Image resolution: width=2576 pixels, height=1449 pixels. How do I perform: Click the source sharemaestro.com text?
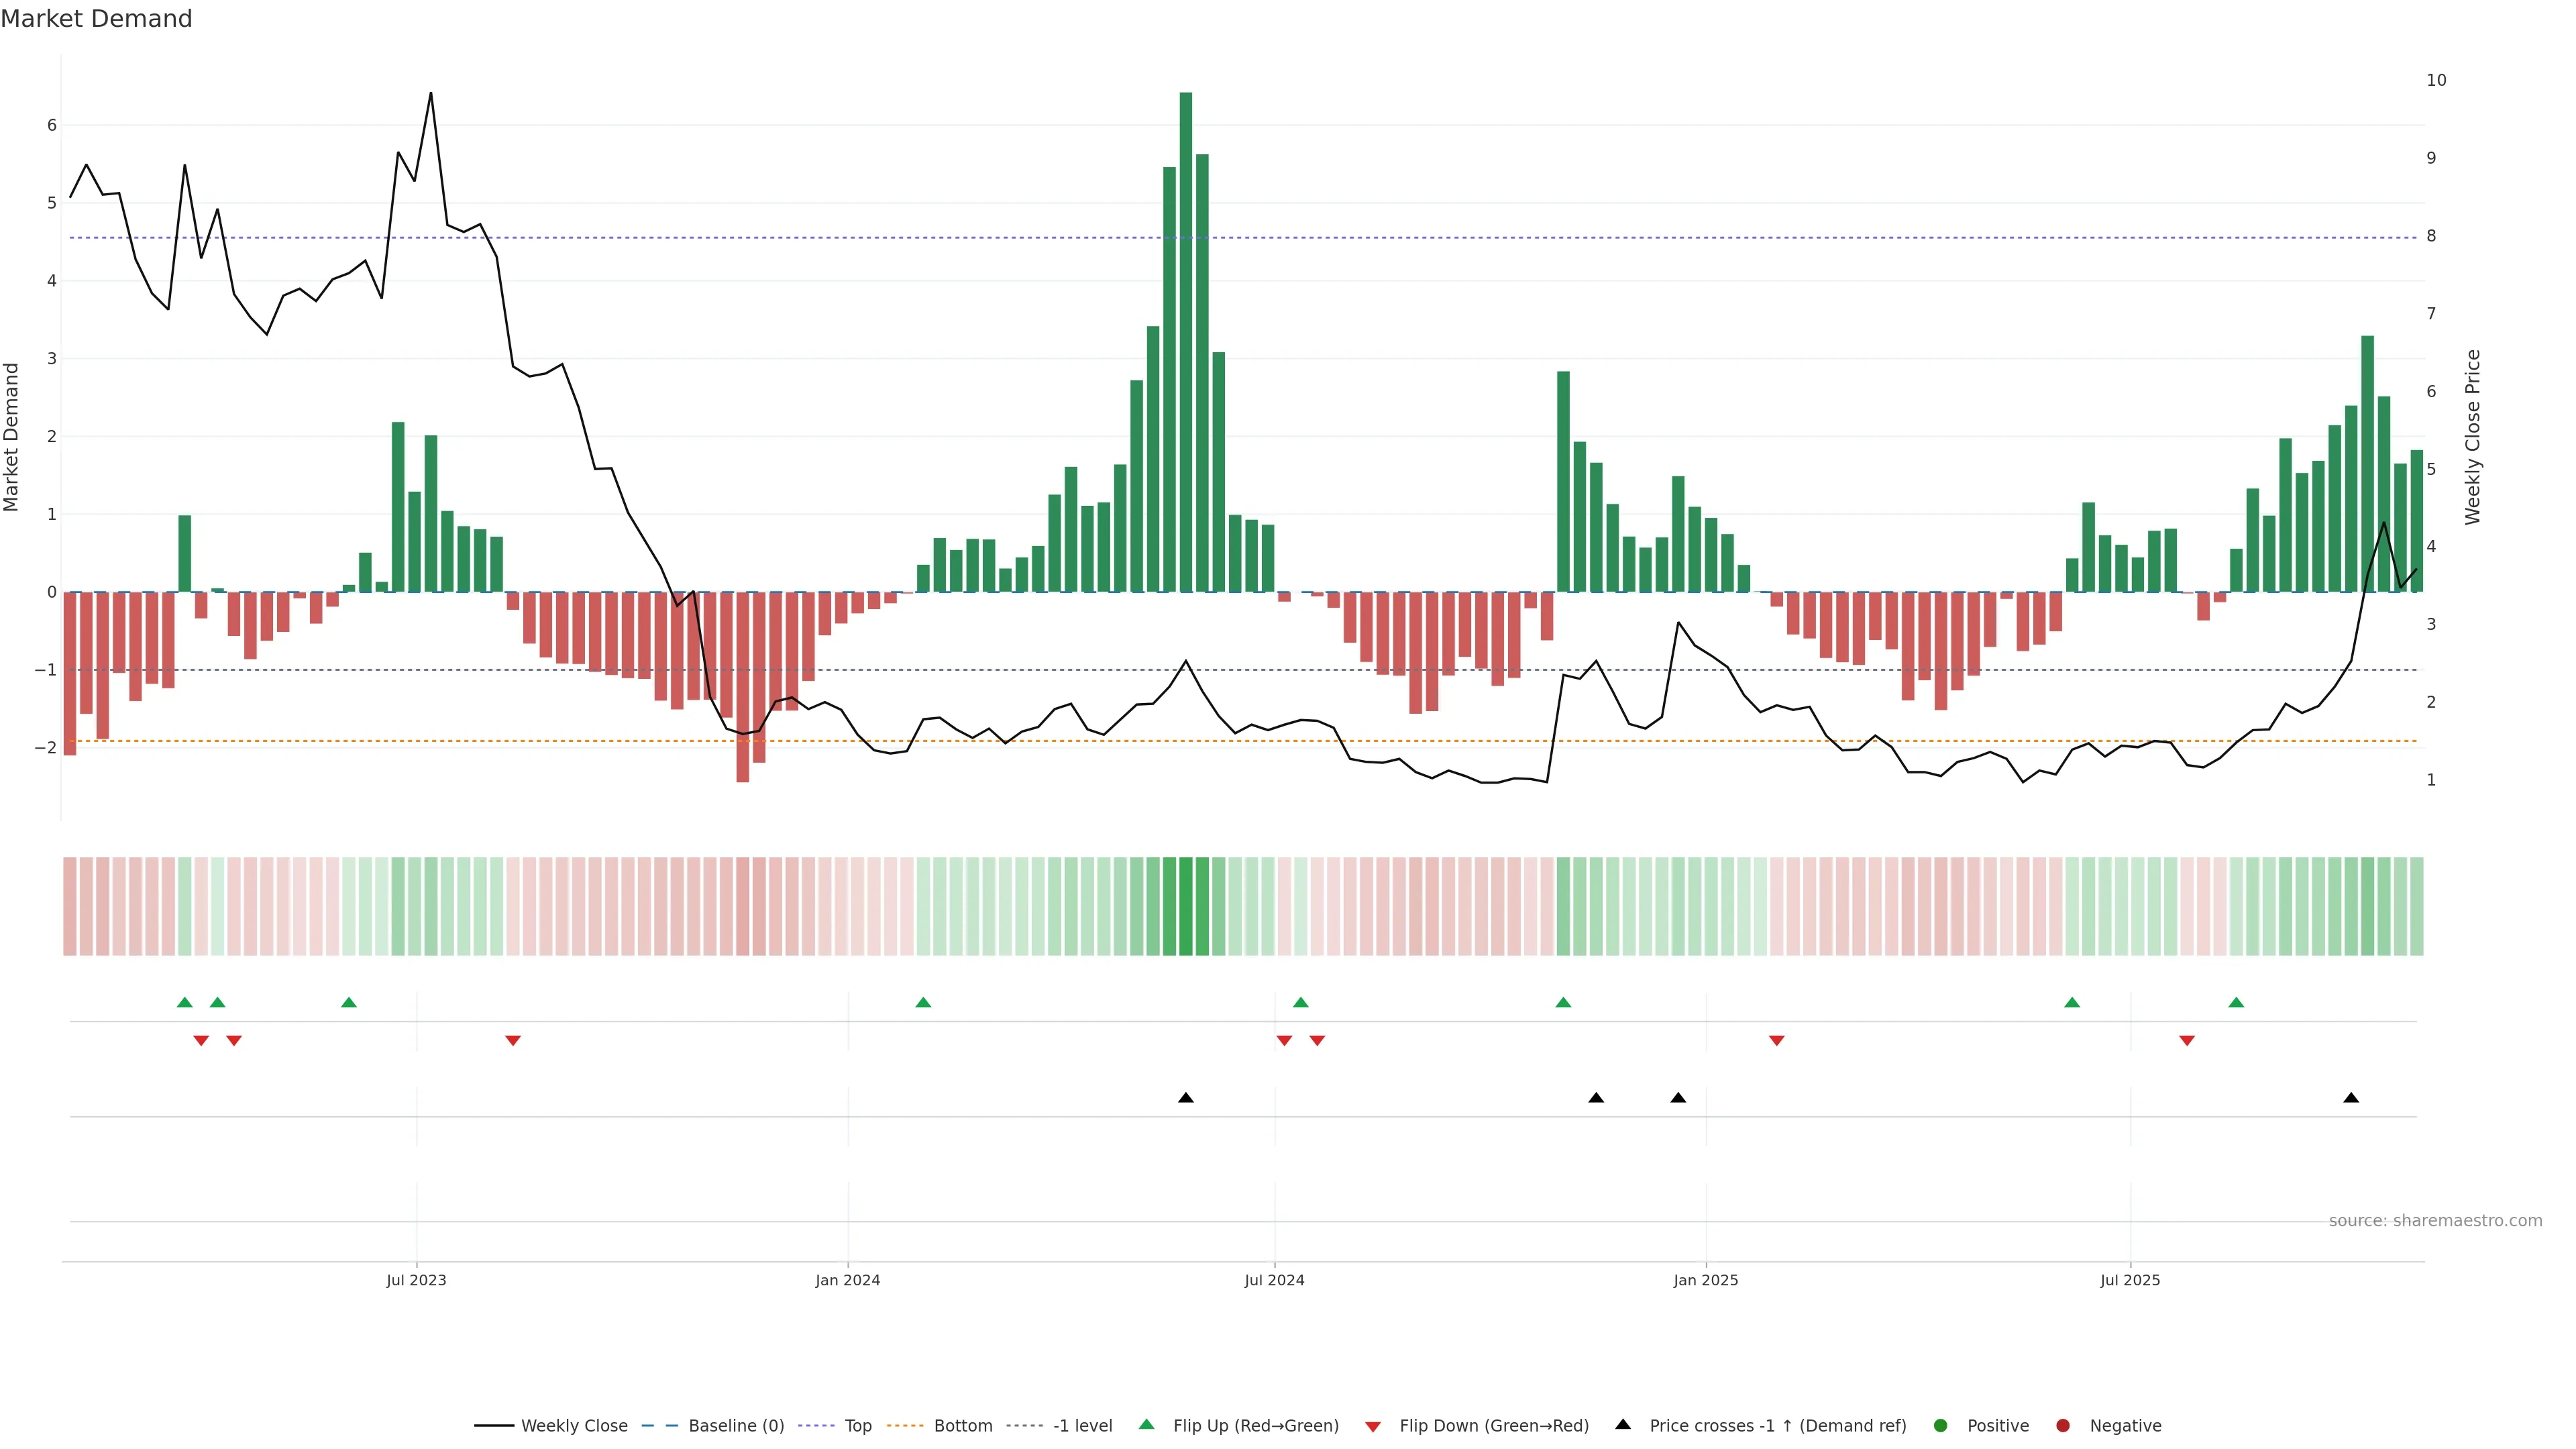point(2435,1221)
